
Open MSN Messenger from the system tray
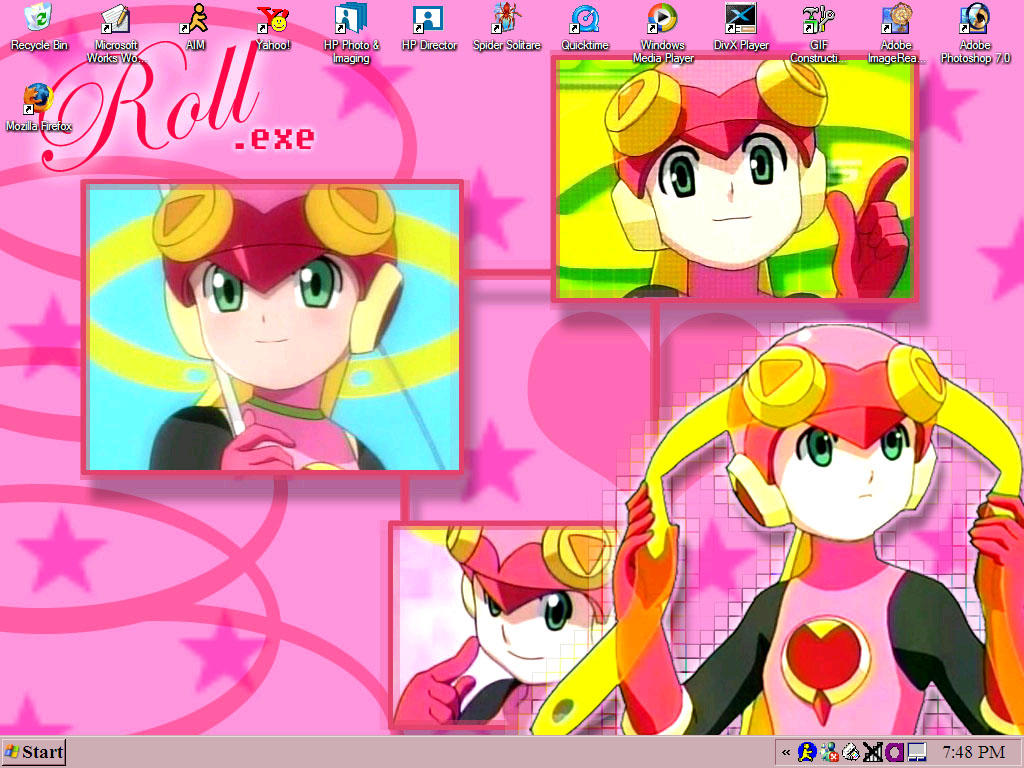point(829,752)
